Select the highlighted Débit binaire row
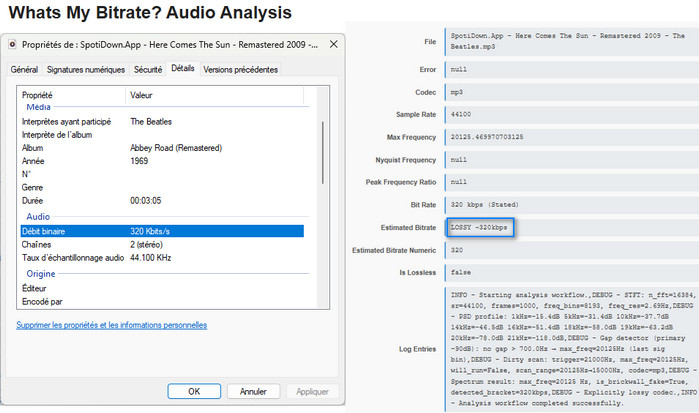699x413 pixels. 162,231
